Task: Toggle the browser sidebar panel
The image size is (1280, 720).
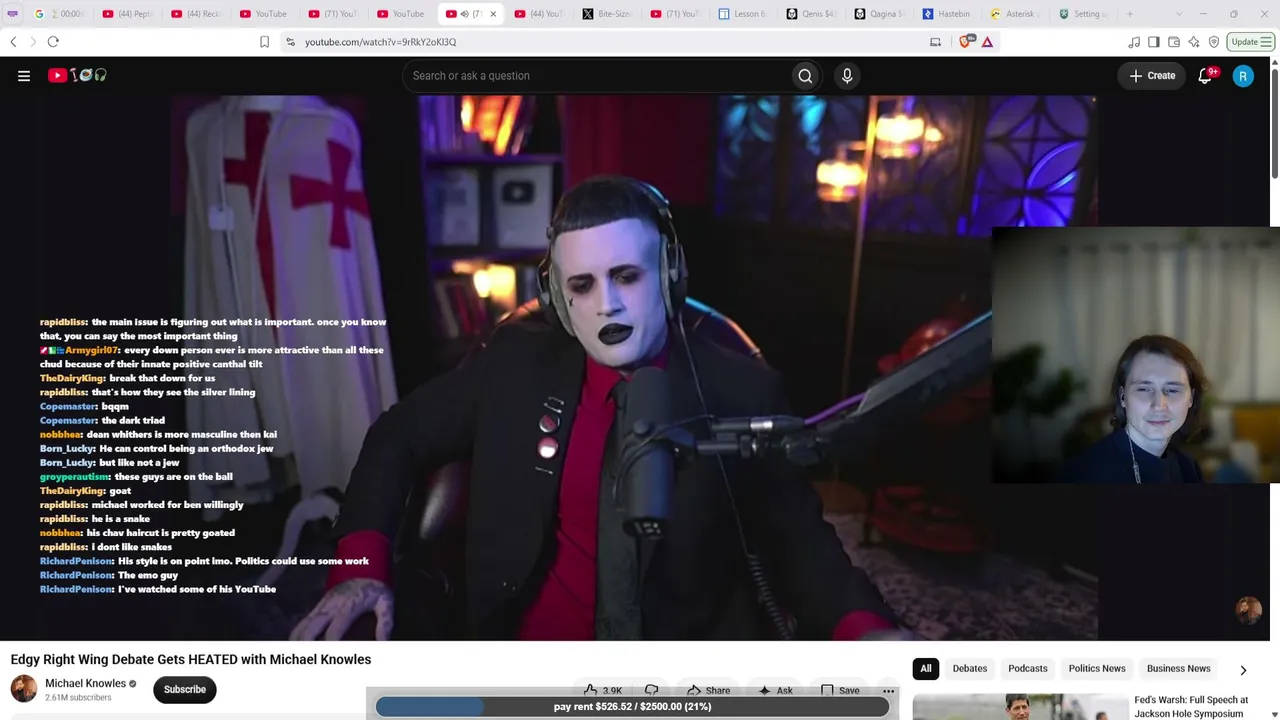Action: [1154, 42]
